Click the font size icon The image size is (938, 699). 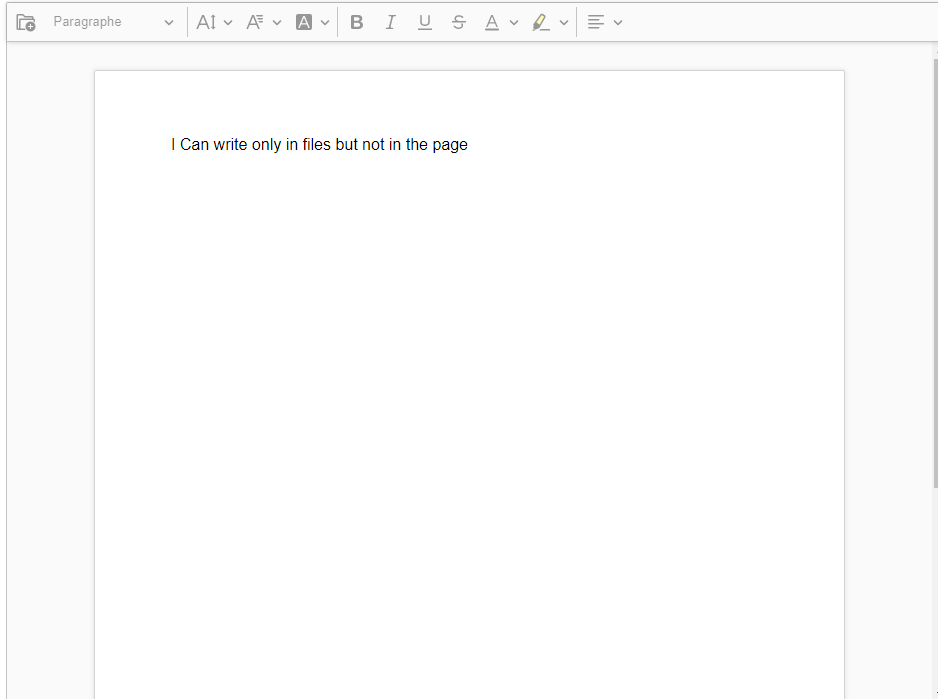[206, 22]
